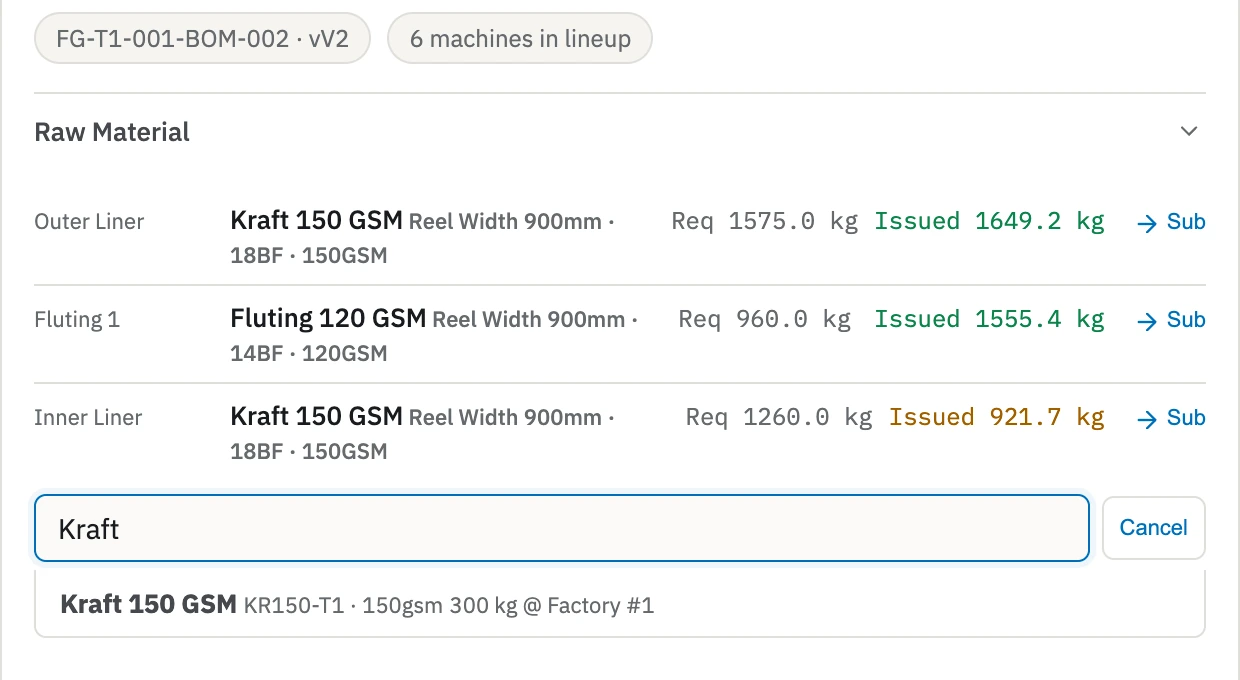Click the 6 machines in lineup badge
This screenshot has height=680, width=1240.
tap(520, 39)
